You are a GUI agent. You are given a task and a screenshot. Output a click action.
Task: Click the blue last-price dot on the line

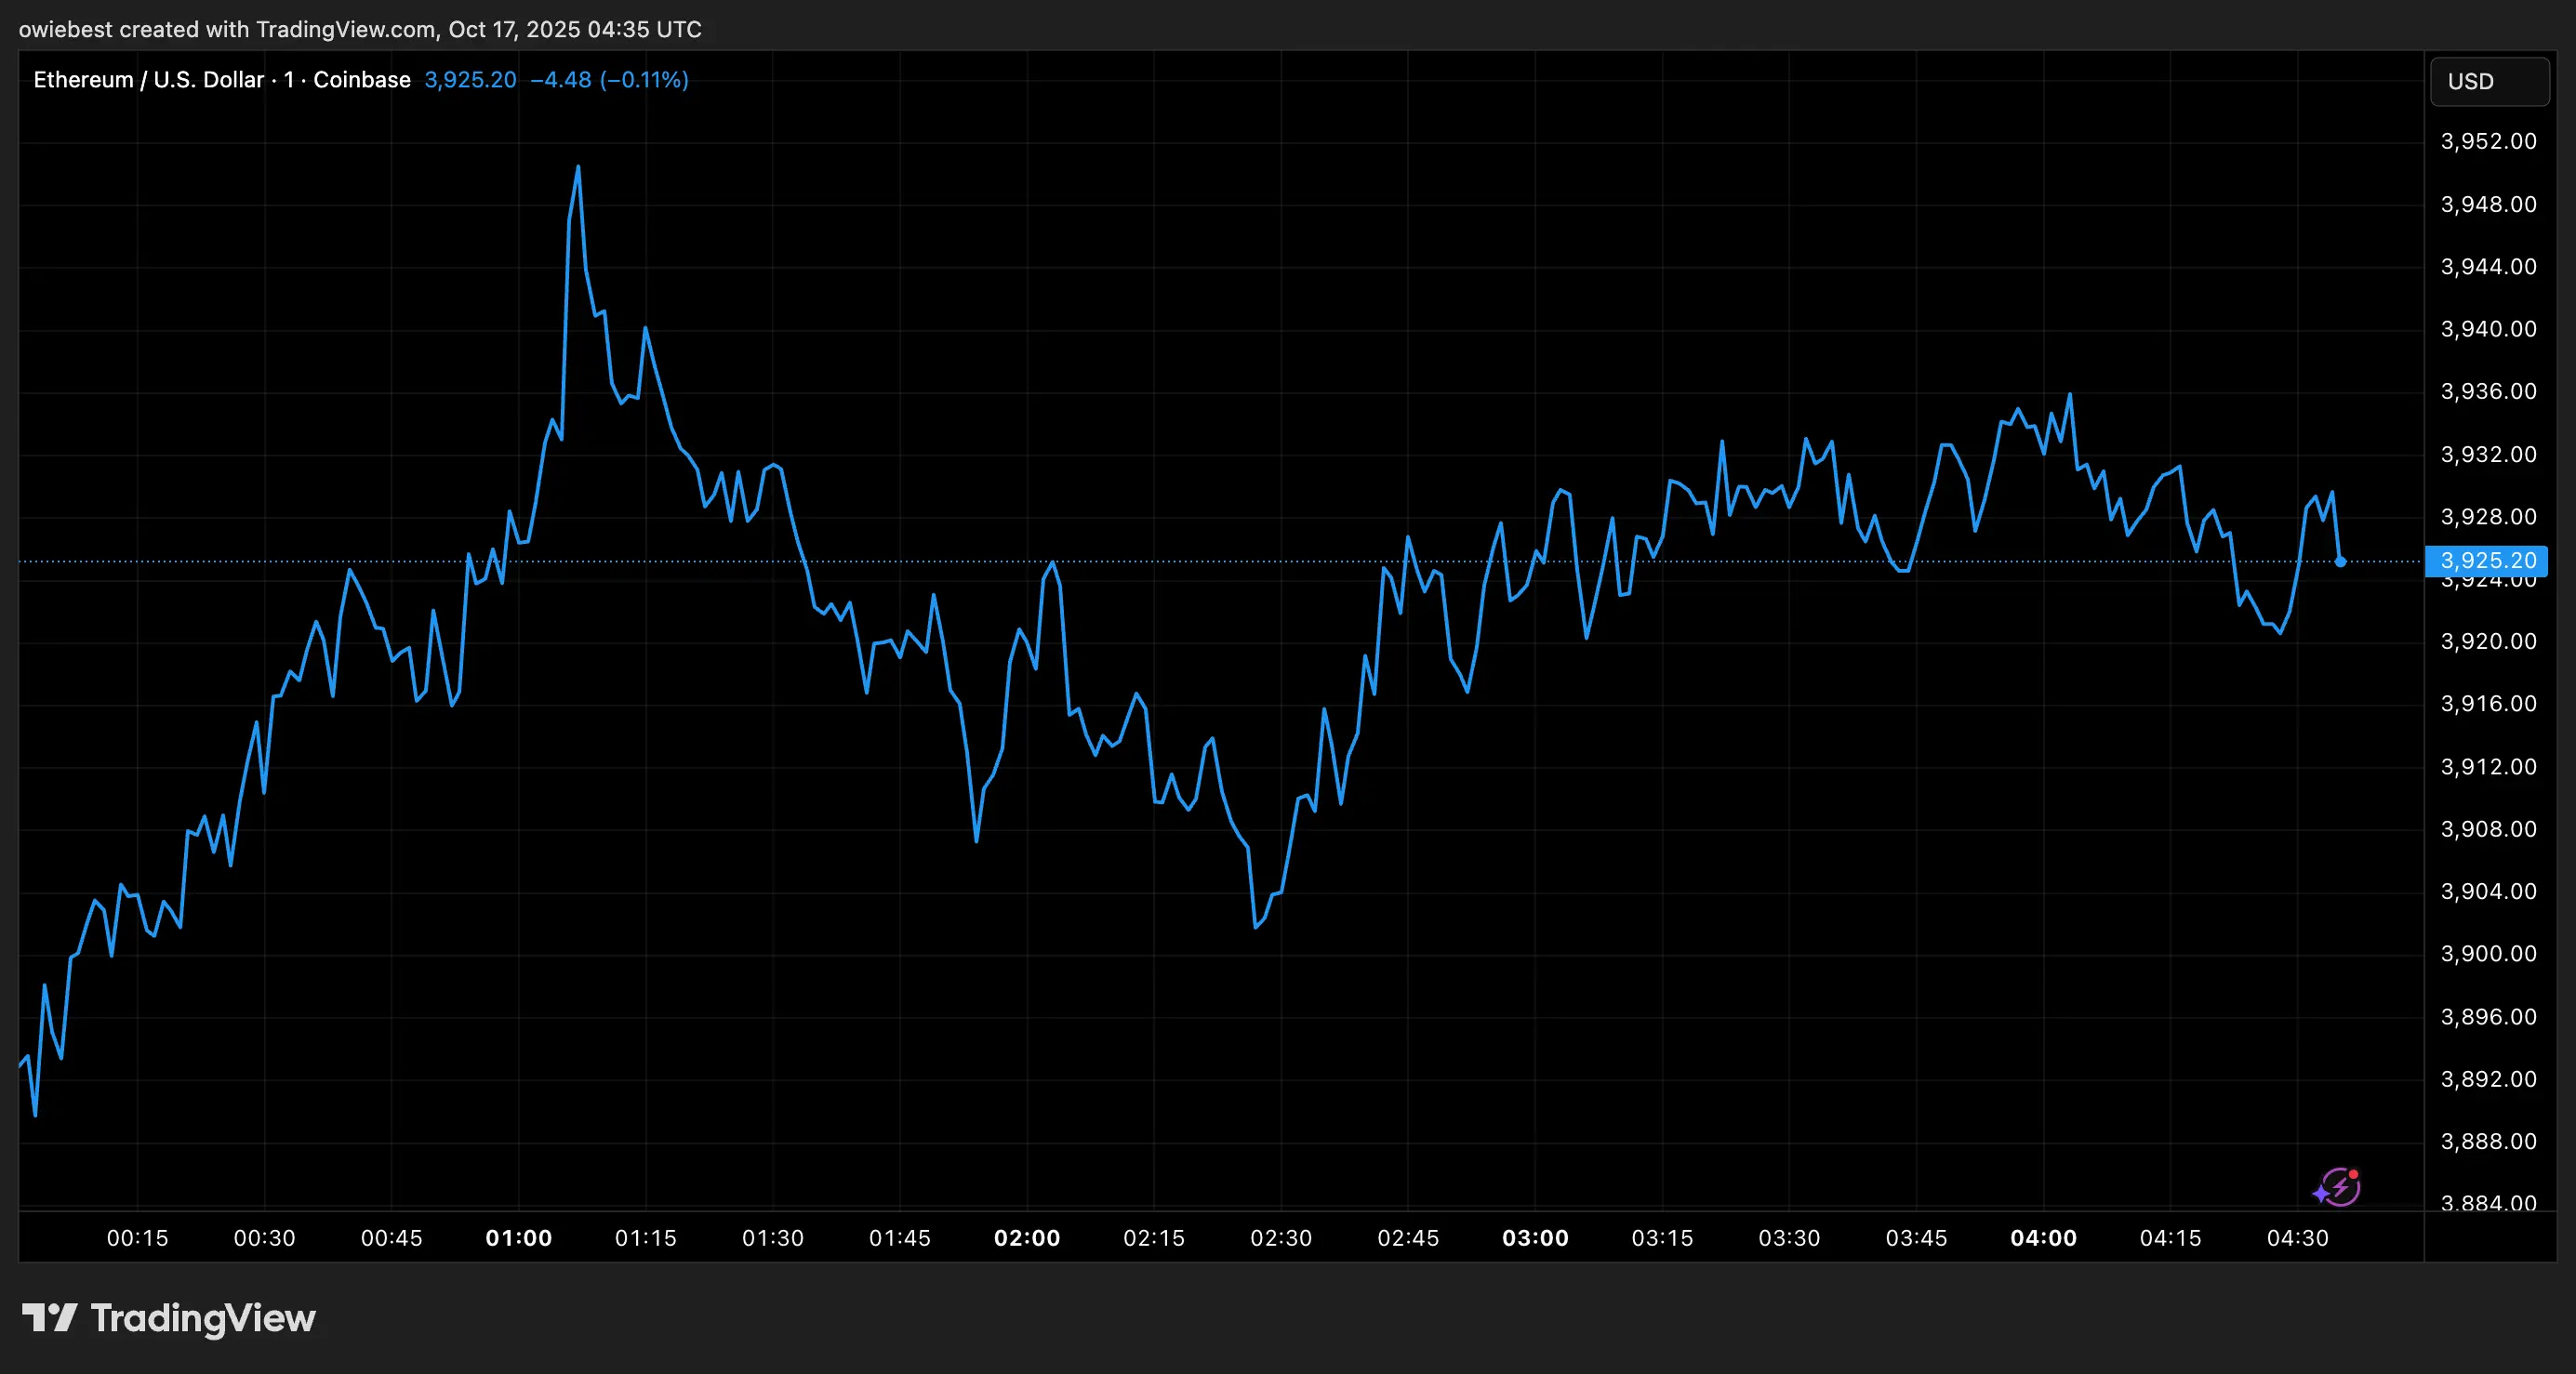[2340, 562]
